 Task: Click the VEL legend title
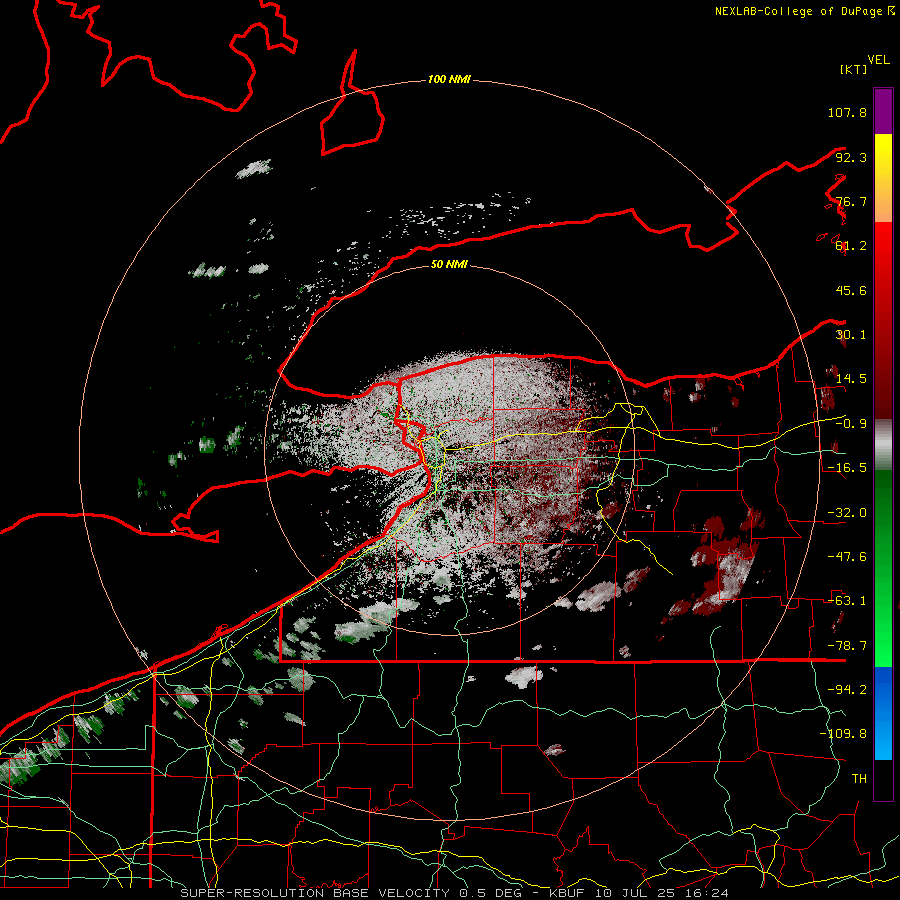click(x=878, y=60)
